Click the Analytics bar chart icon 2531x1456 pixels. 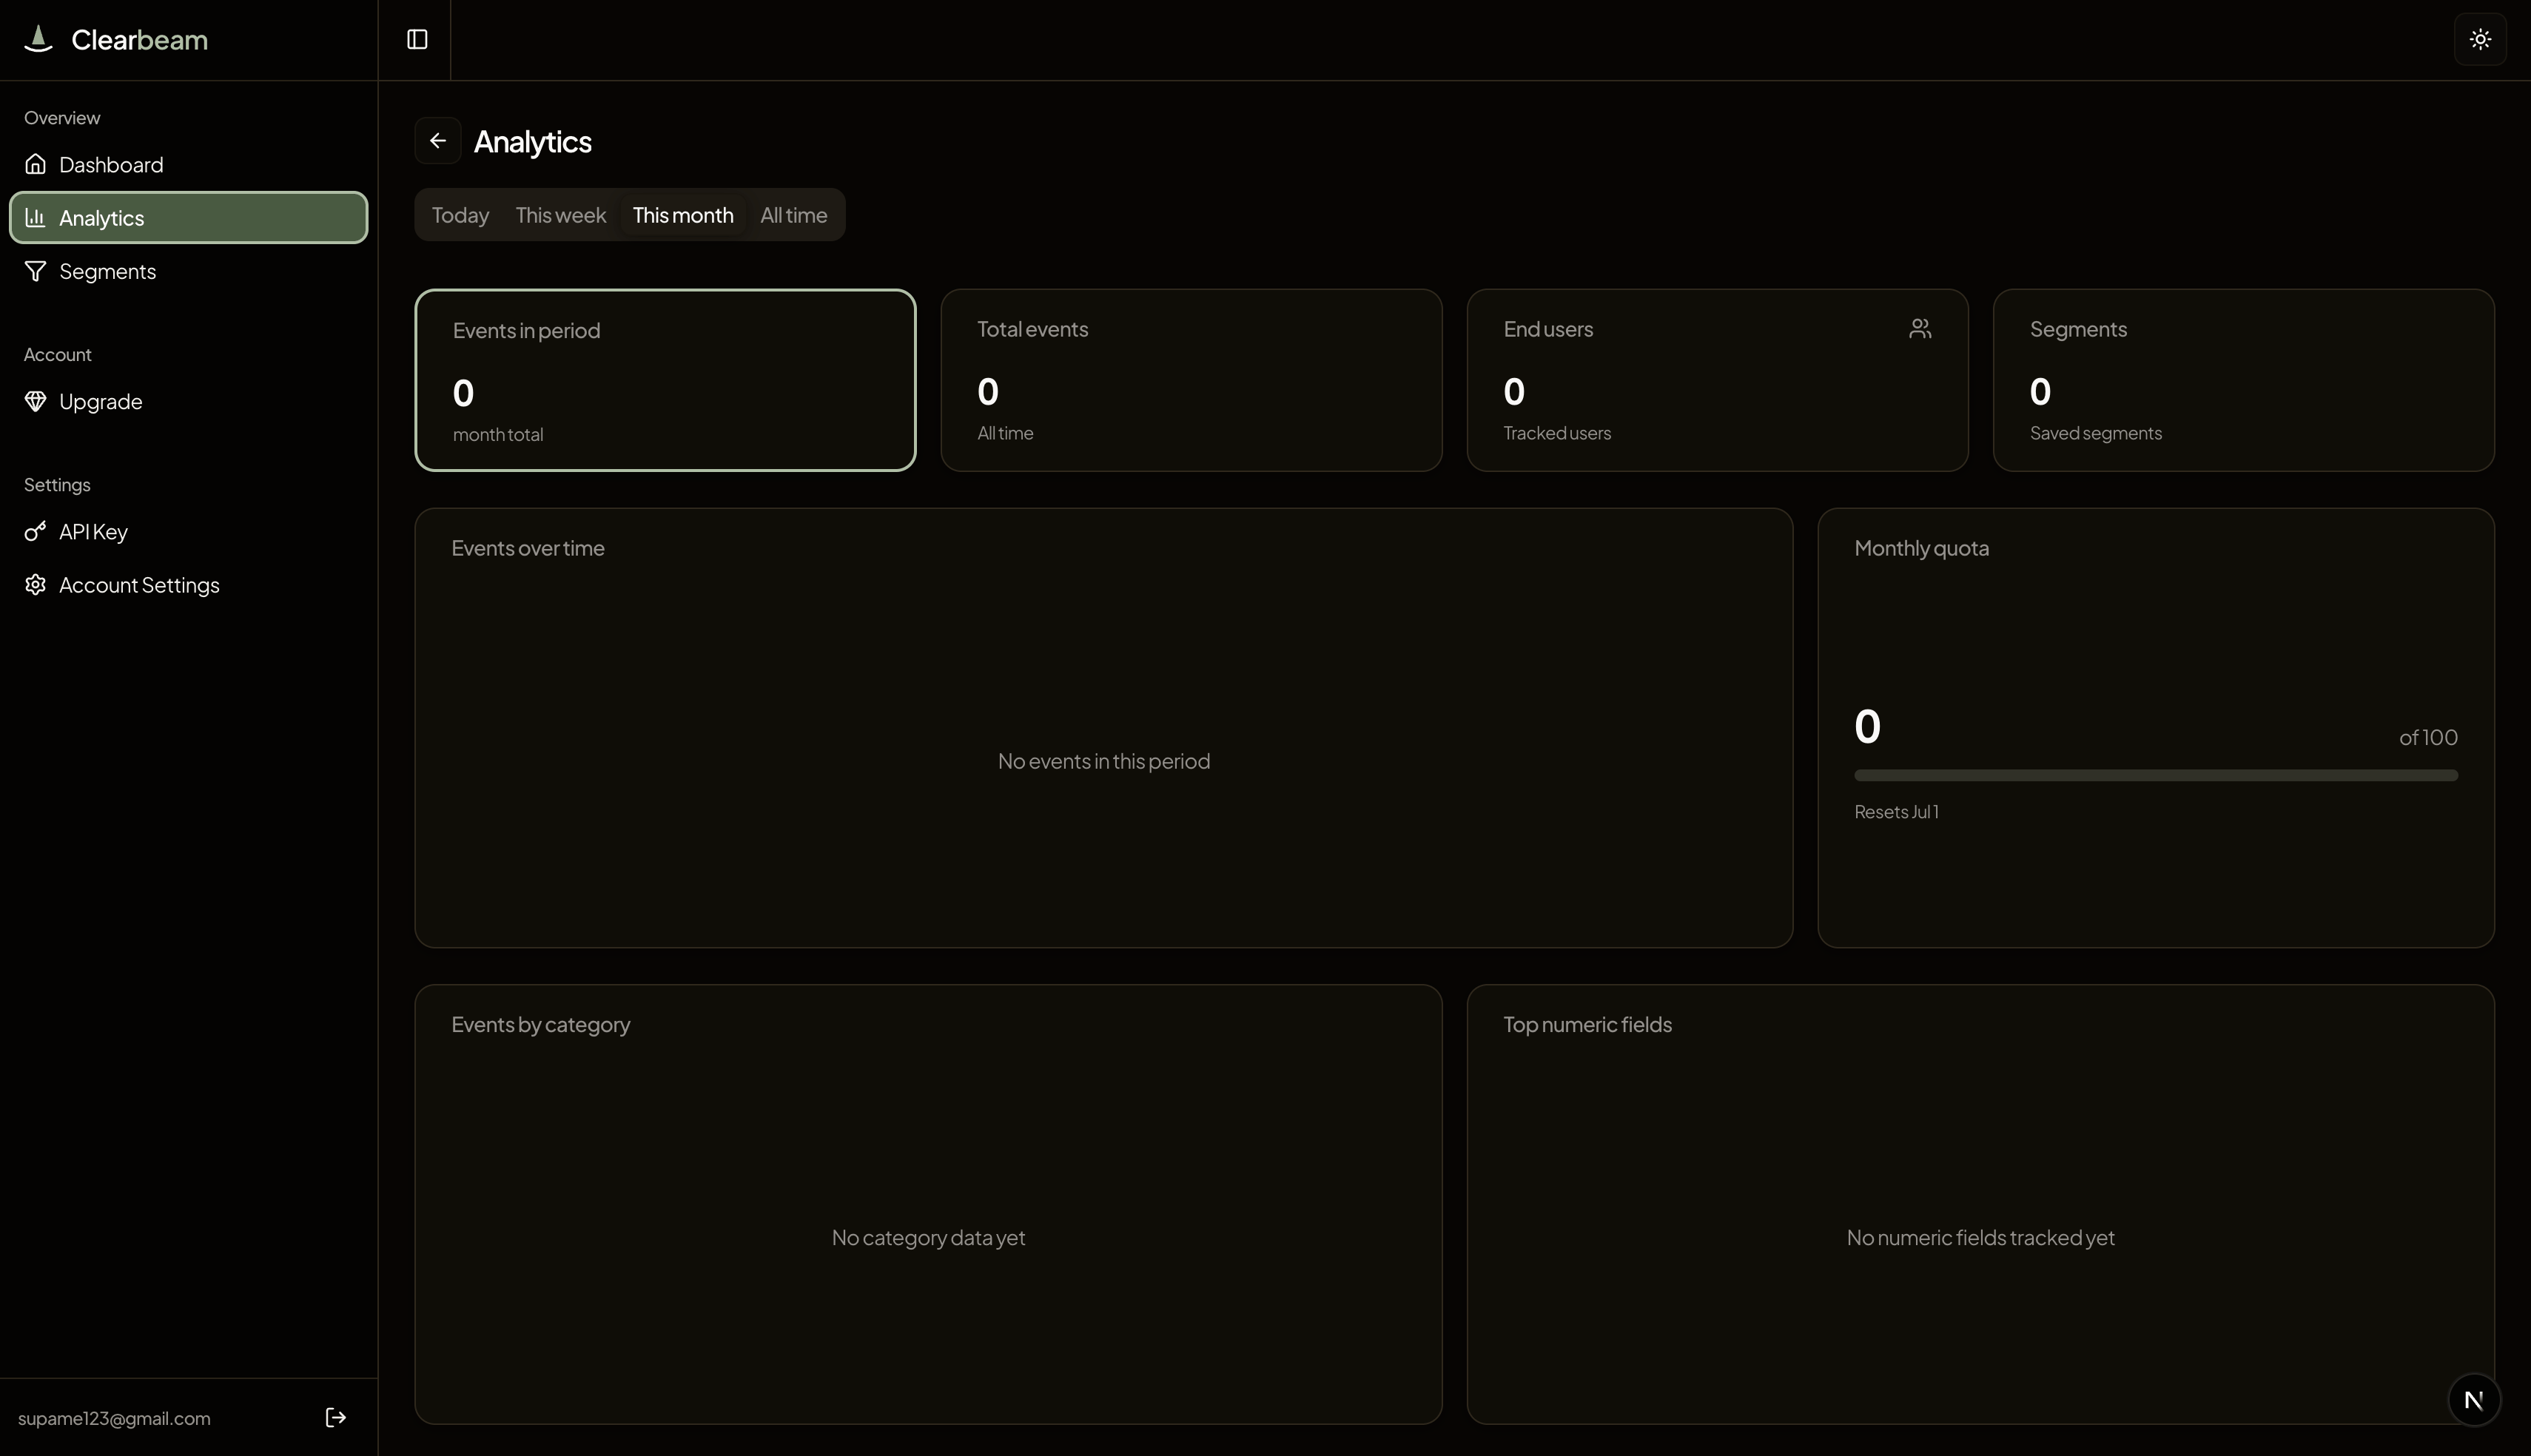tap(36, 217)
